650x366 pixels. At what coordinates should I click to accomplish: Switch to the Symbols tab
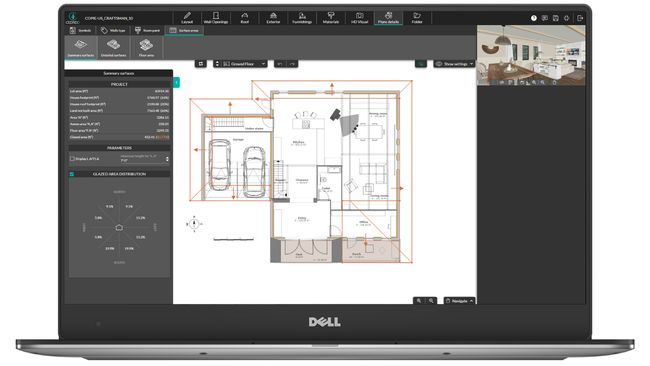80,30
